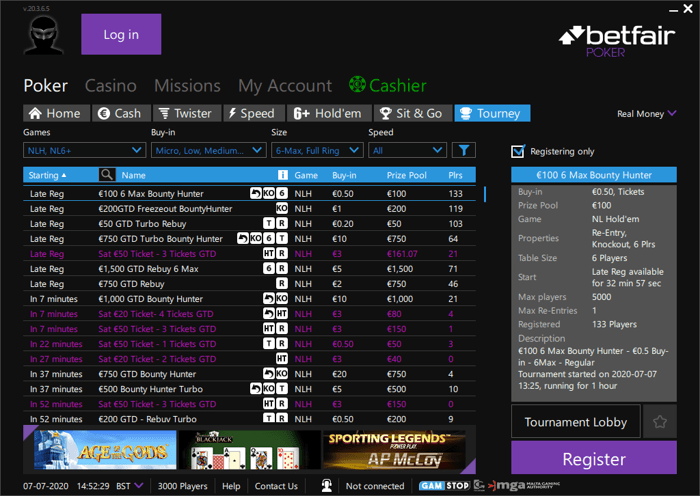This screenshot has height=496, width=700.
Task: Switch to the Home tab
Action: tap(56, 113)
